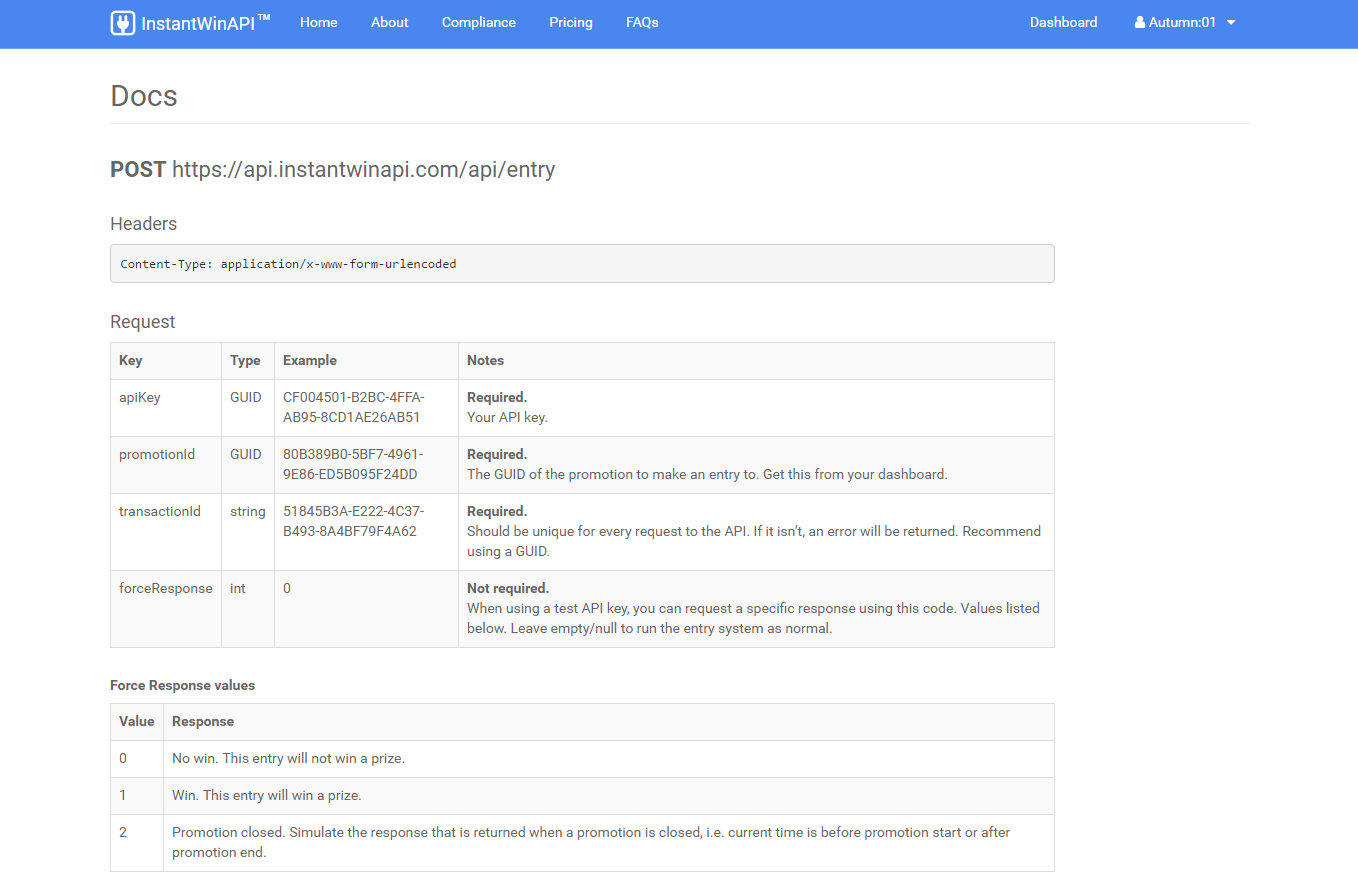Image resolution: width=1358 pixels, height=875 pixels.
Task: Click the apiKey example GUID CF004501
Action: pyautogui.click(x=353, y=407)
